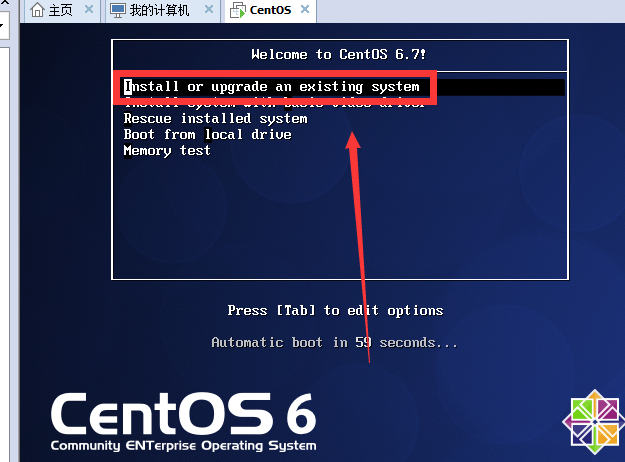625x462 pixels.
Task: Click the VM running icon on CentOS tab
Action: [x=238, y=10]
